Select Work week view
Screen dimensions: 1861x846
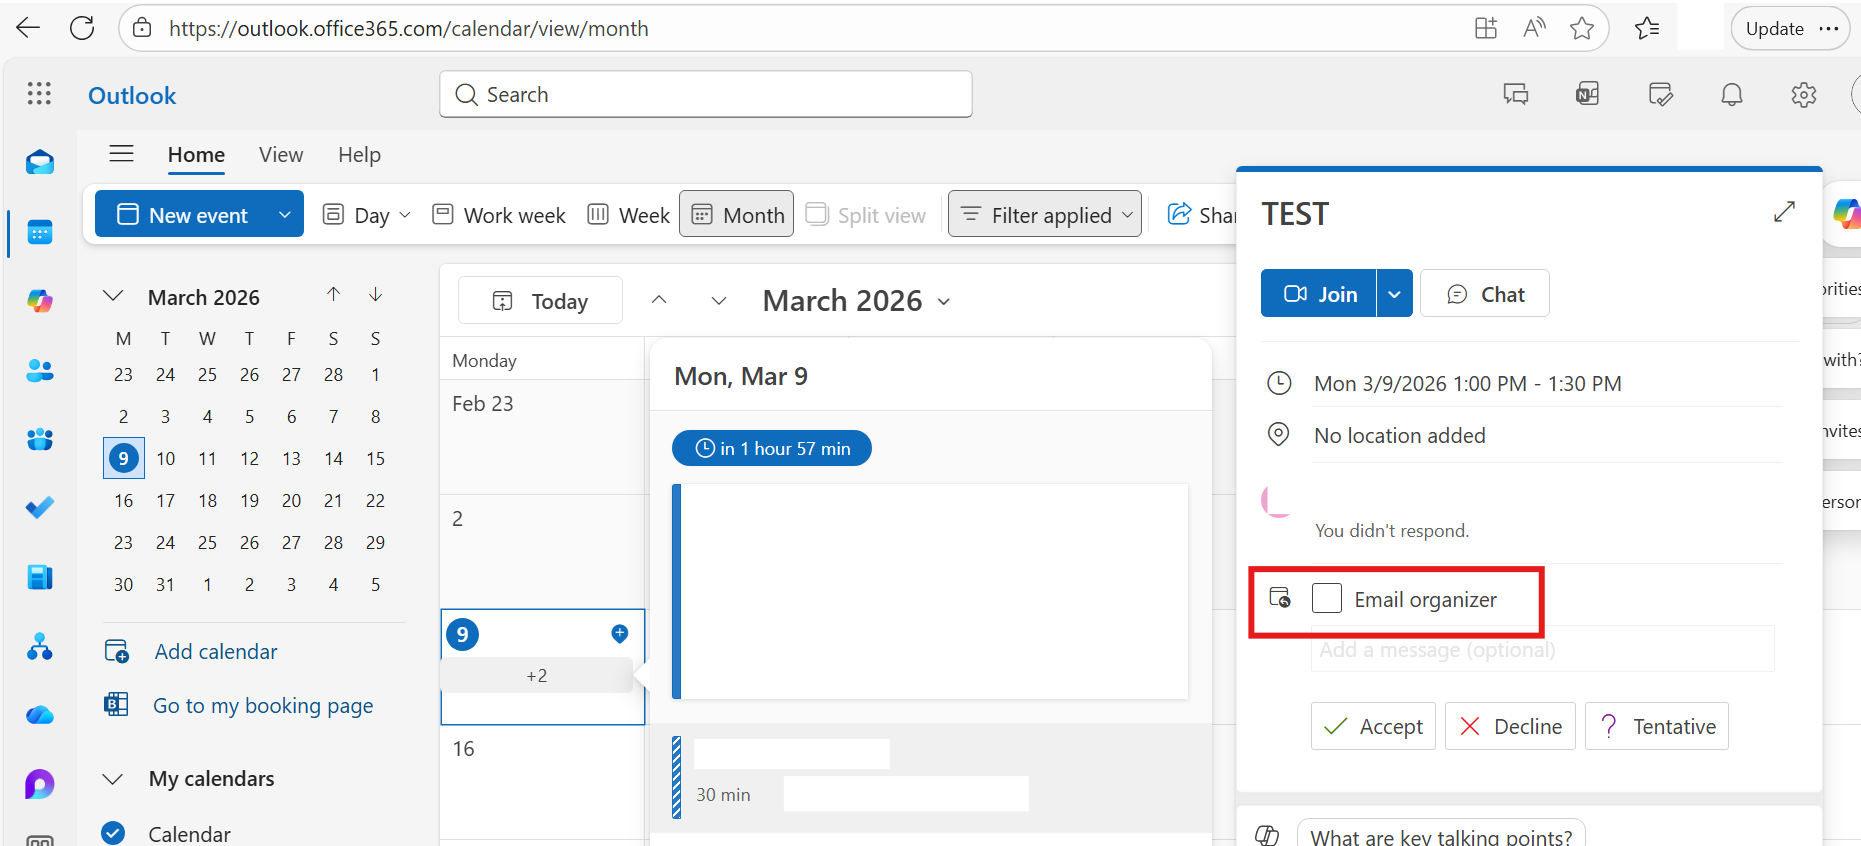click(499, 215)
